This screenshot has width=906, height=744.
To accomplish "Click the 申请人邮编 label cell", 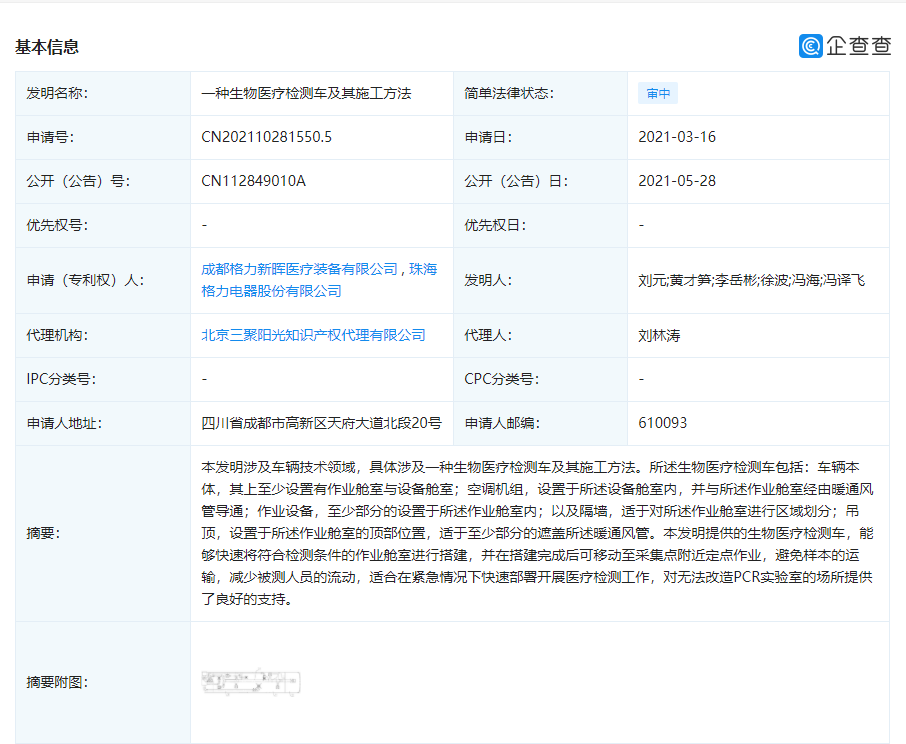I will click(x=540, y=423).
